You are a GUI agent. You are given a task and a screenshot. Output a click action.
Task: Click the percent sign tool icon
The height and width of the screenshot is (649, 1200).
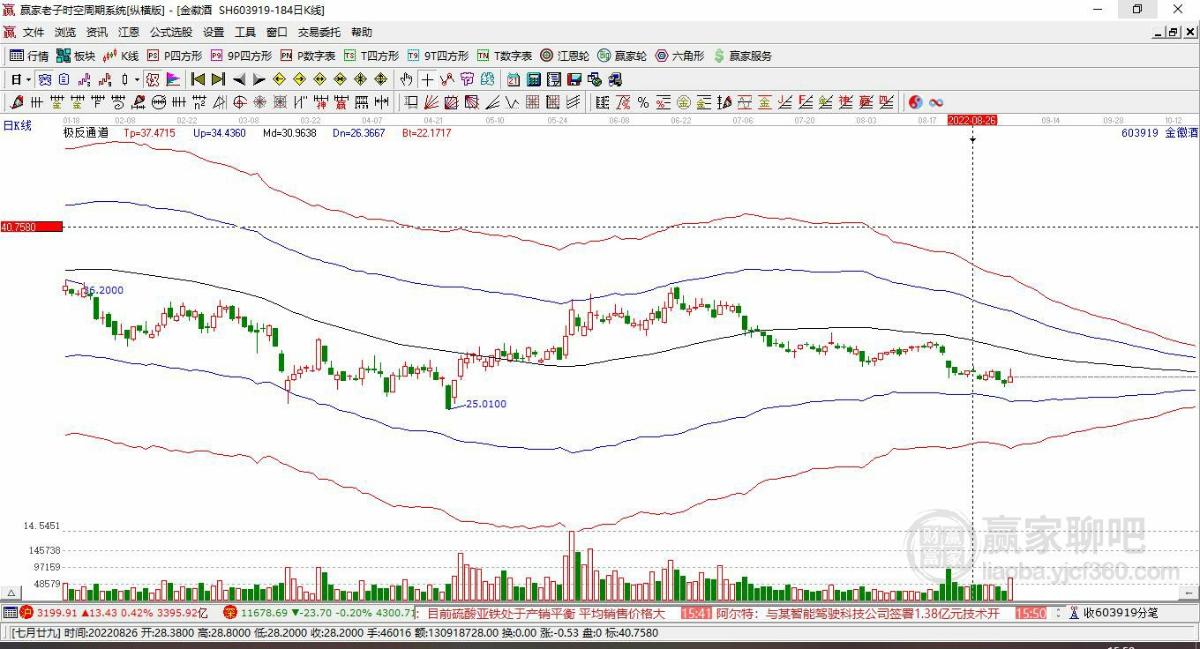pos(643,102)
